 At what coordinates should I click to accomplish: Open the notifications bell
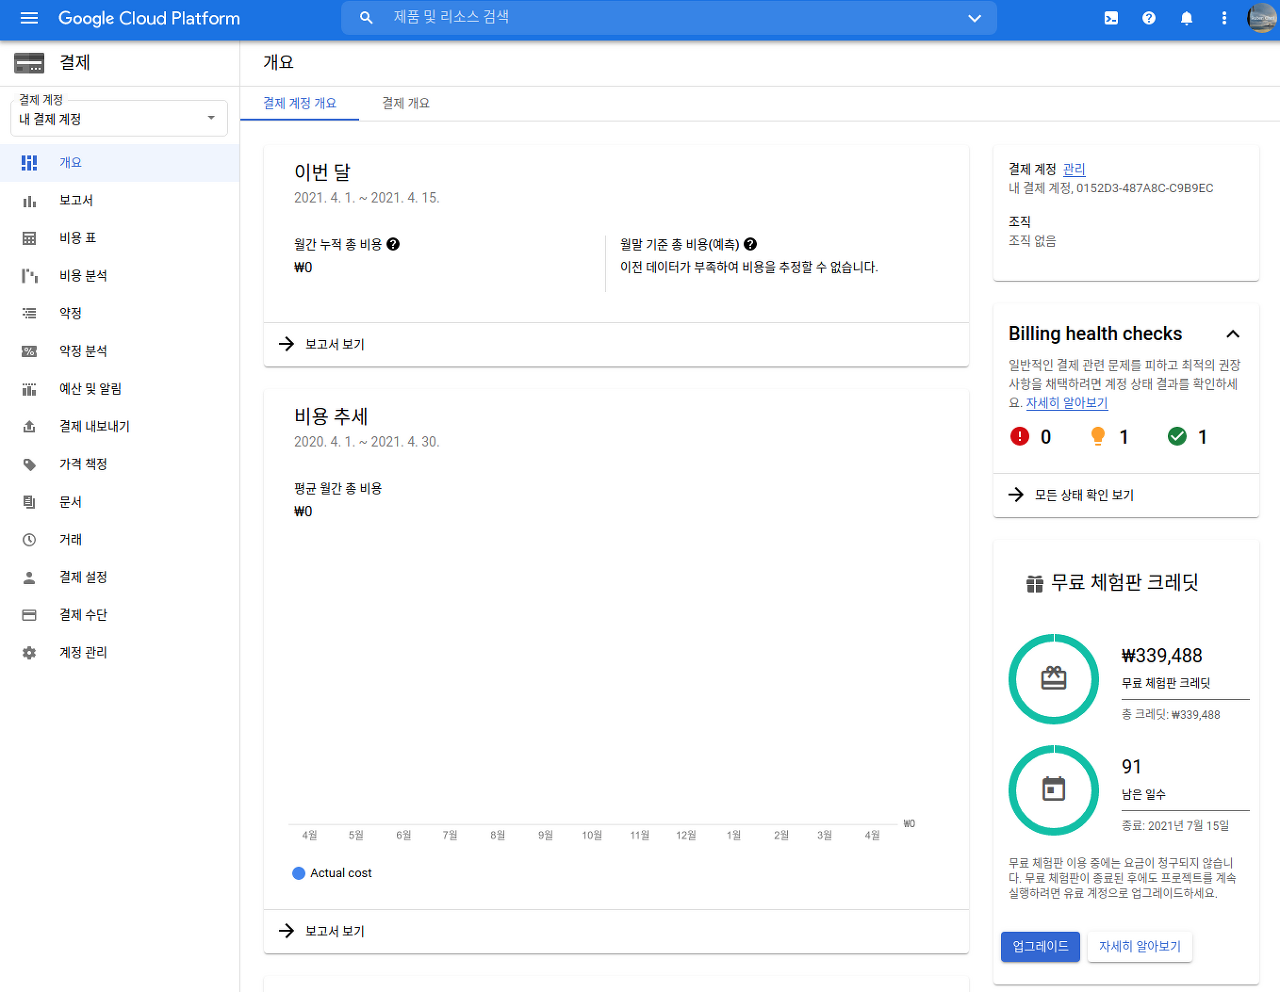click(x=1187, y=18)
